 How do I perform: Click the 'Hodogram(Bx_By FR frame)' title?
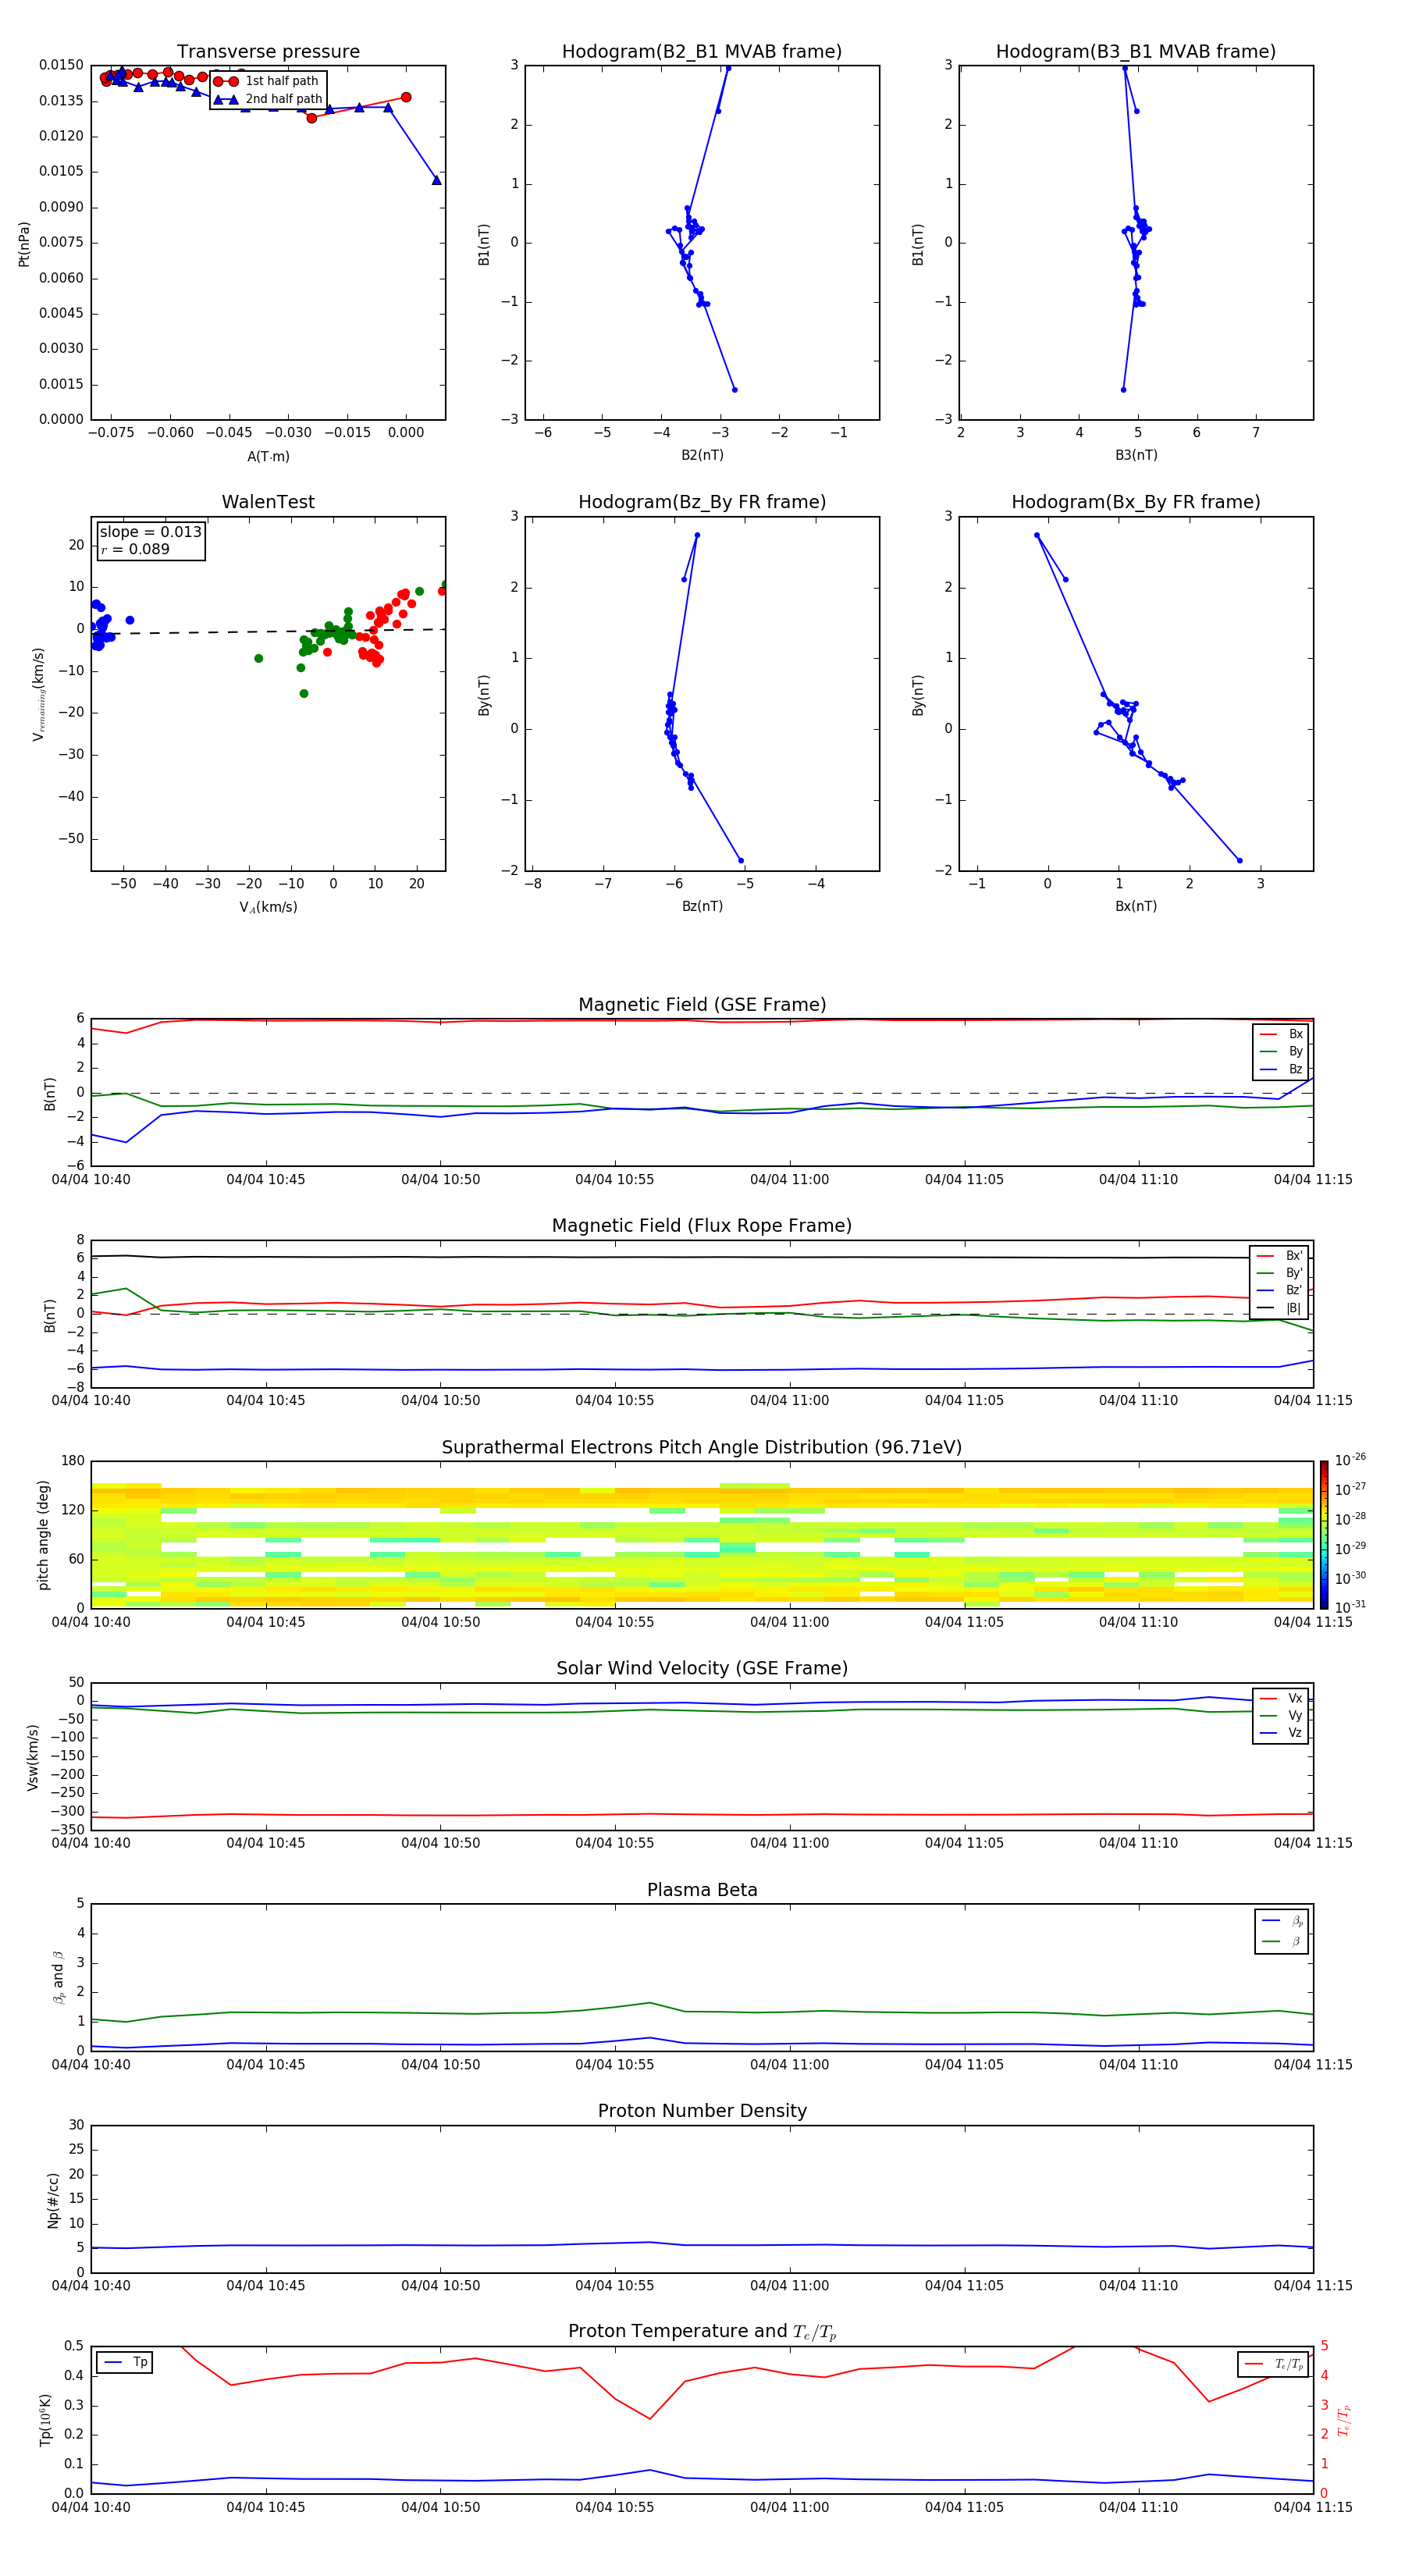[x=1136, y=502]
